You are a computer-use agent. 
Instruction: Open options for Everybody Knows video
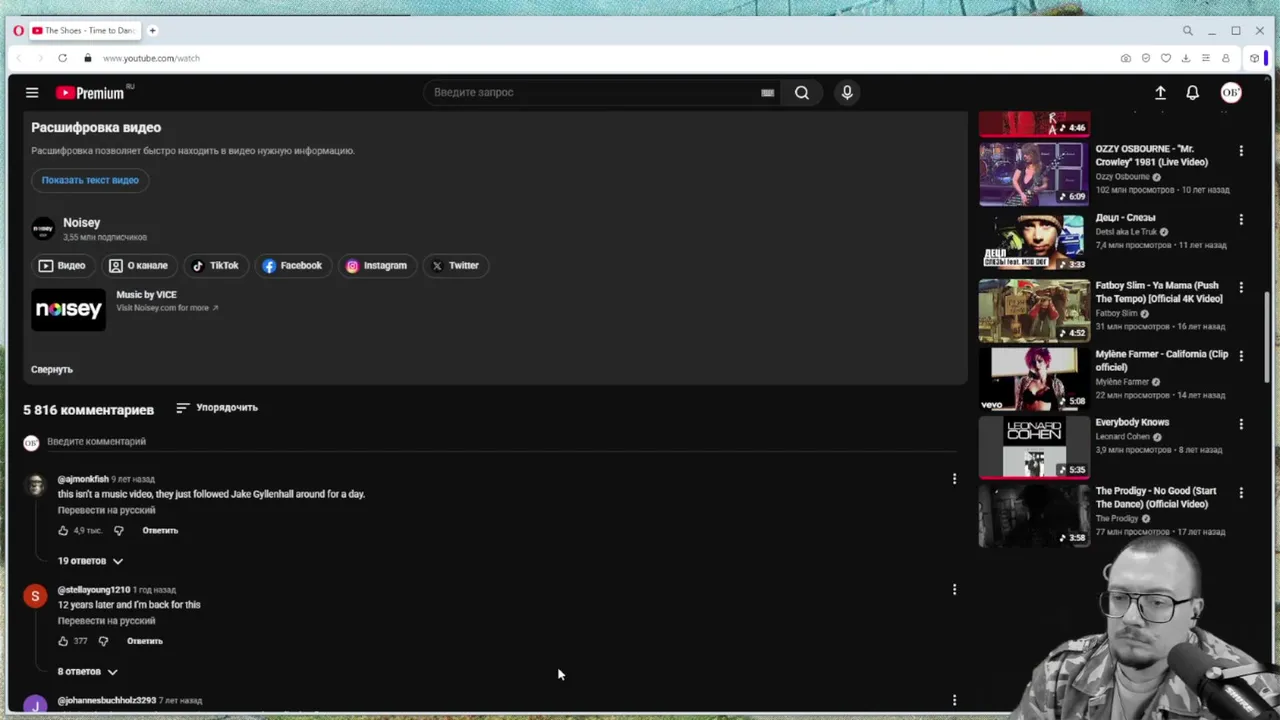coord(1241,424)
